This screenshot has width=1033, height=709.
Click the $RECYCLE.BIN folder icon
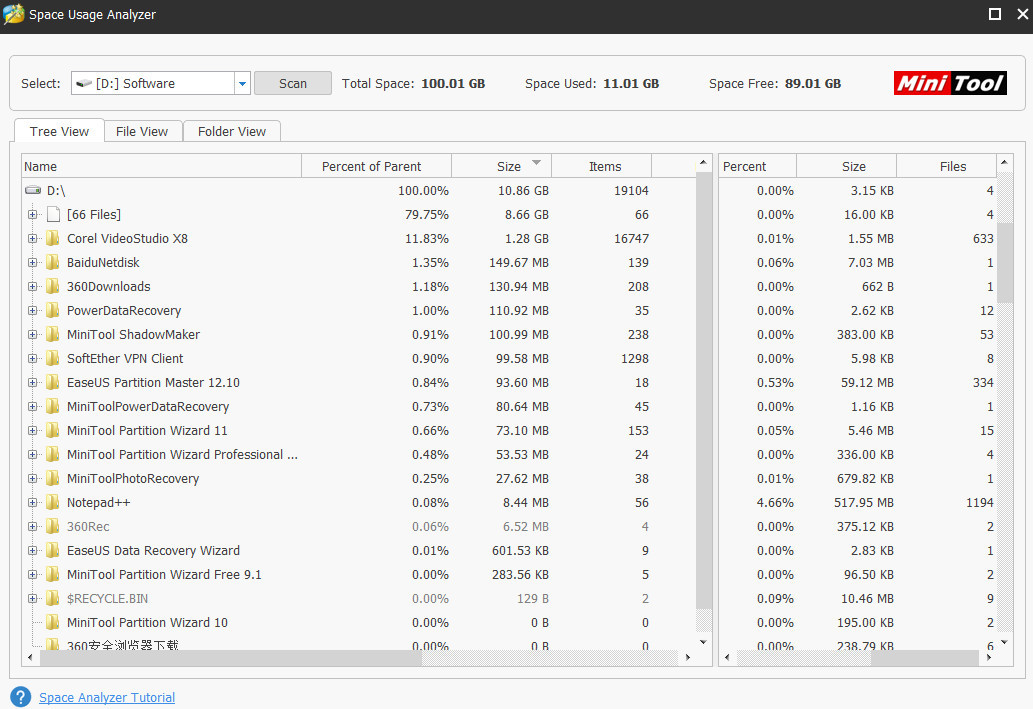pyautogui.click(x=53, y=599)
